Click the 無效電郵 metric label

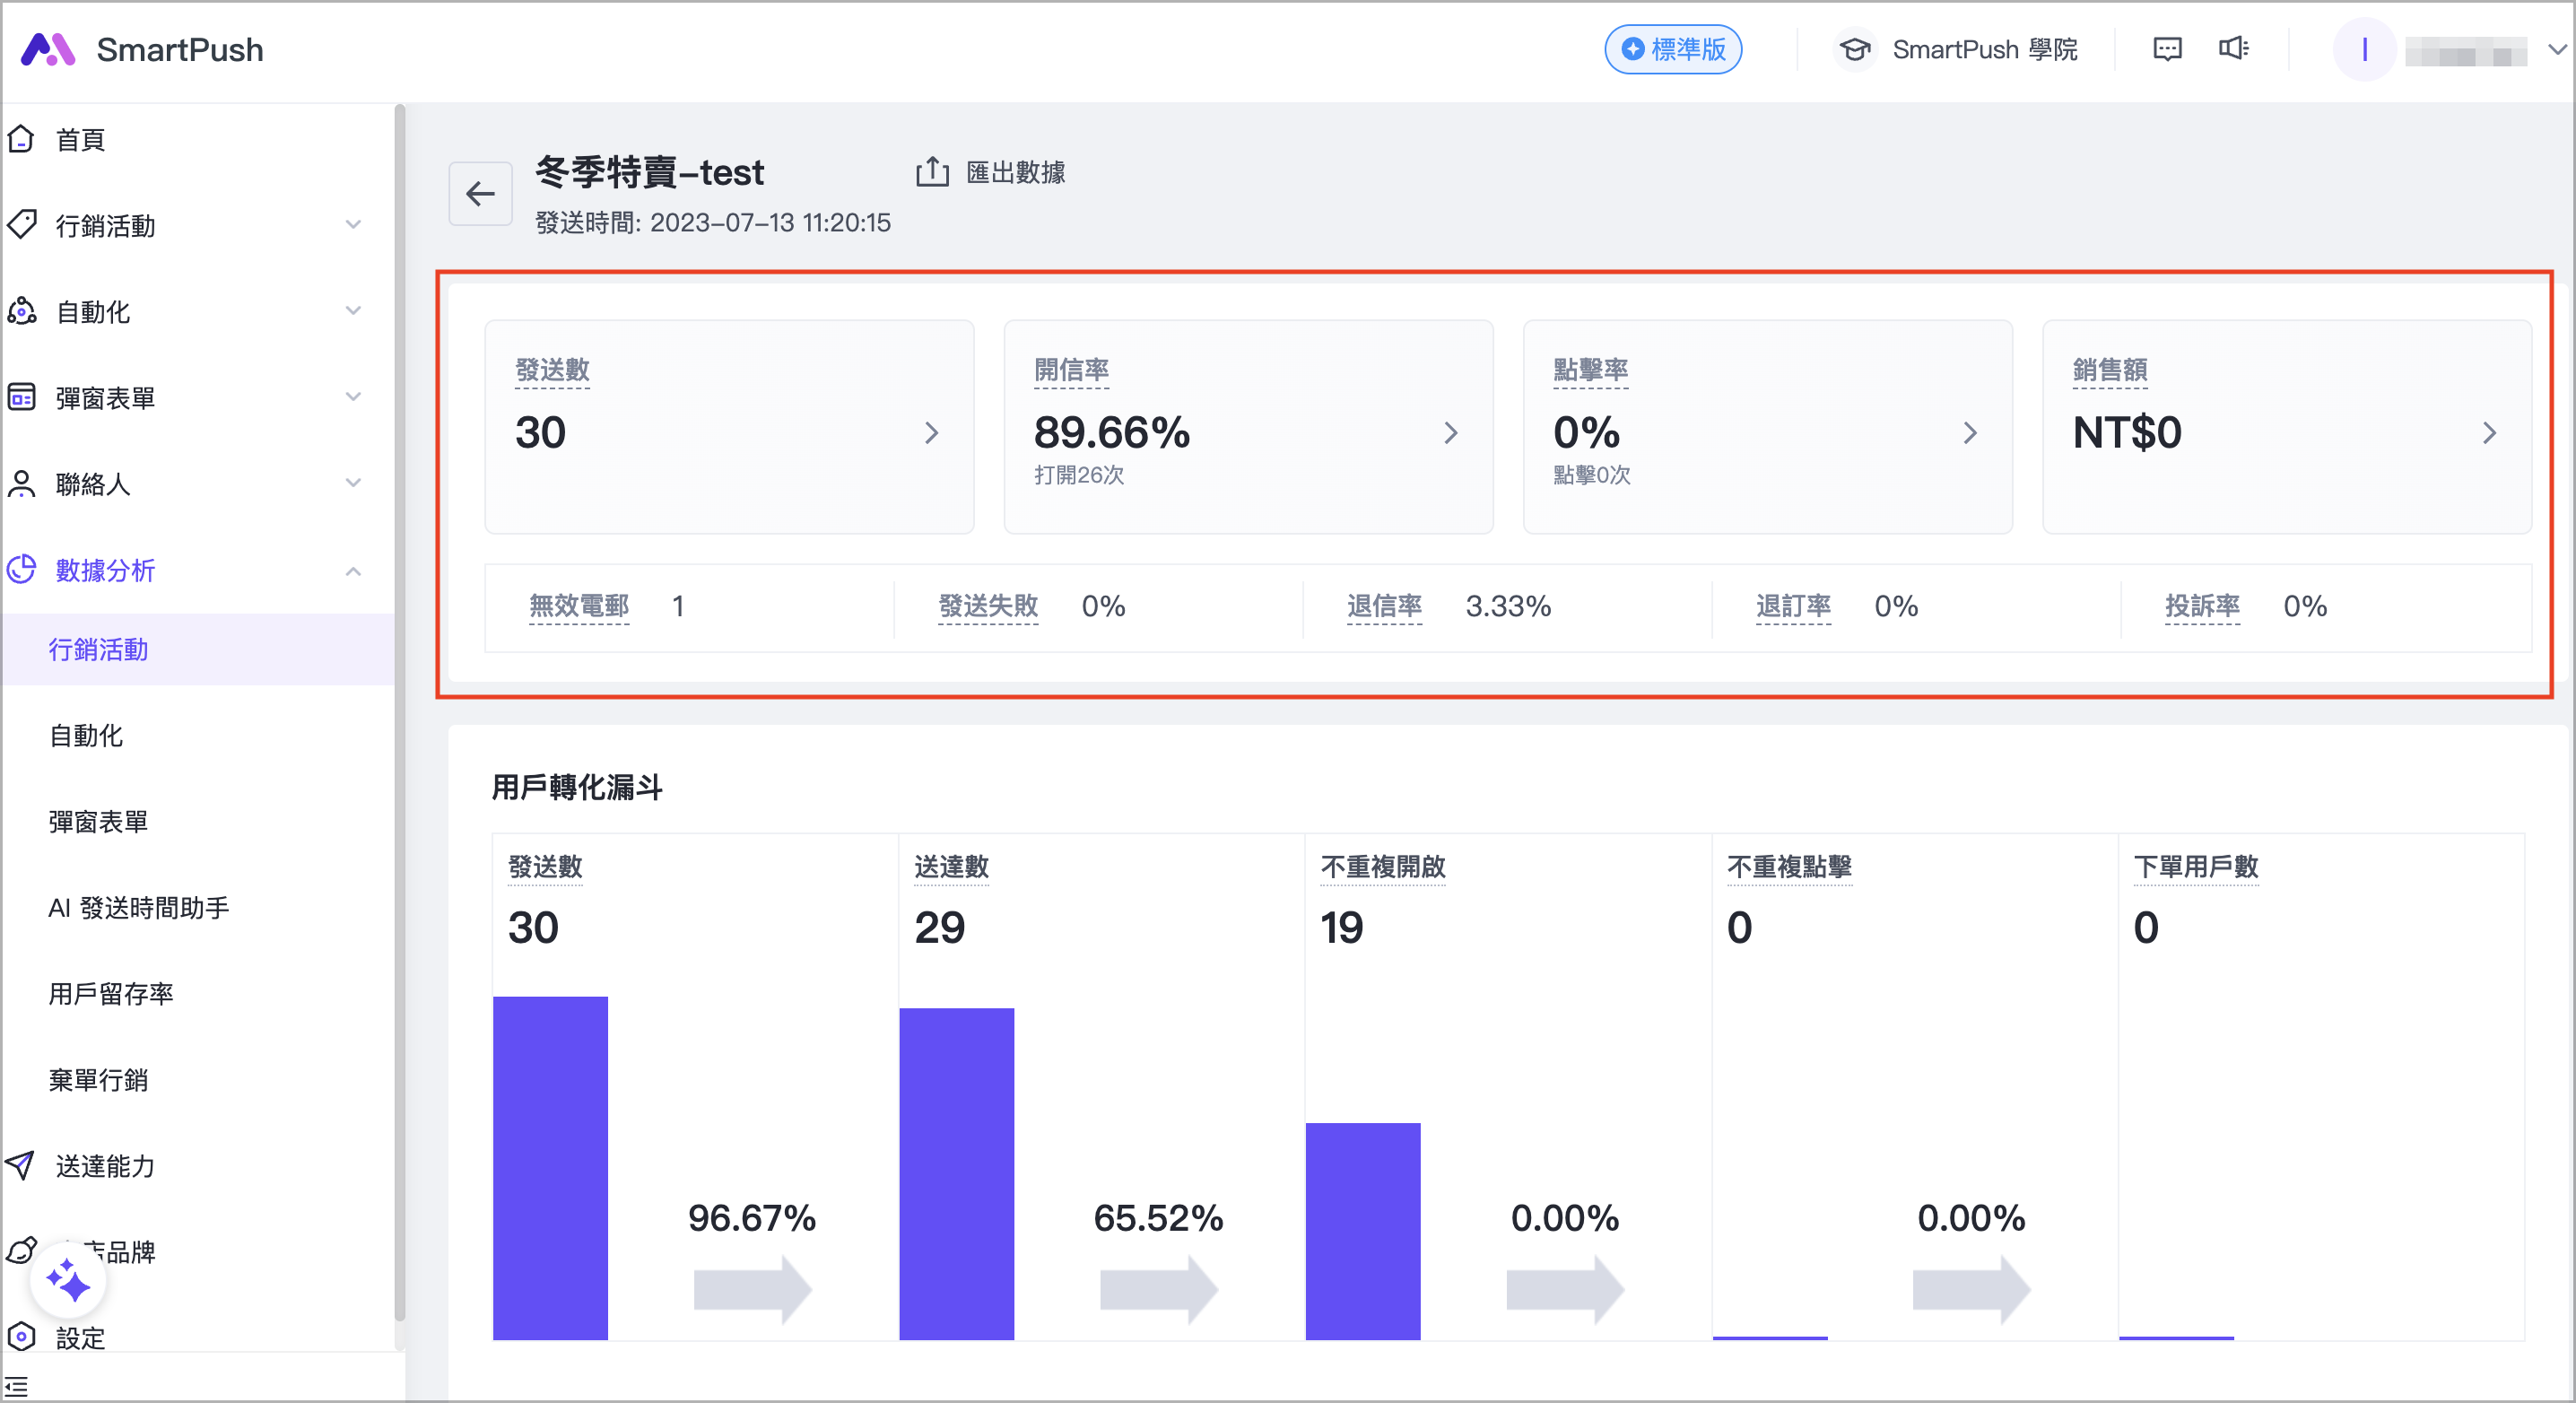[x=578, y=606]
